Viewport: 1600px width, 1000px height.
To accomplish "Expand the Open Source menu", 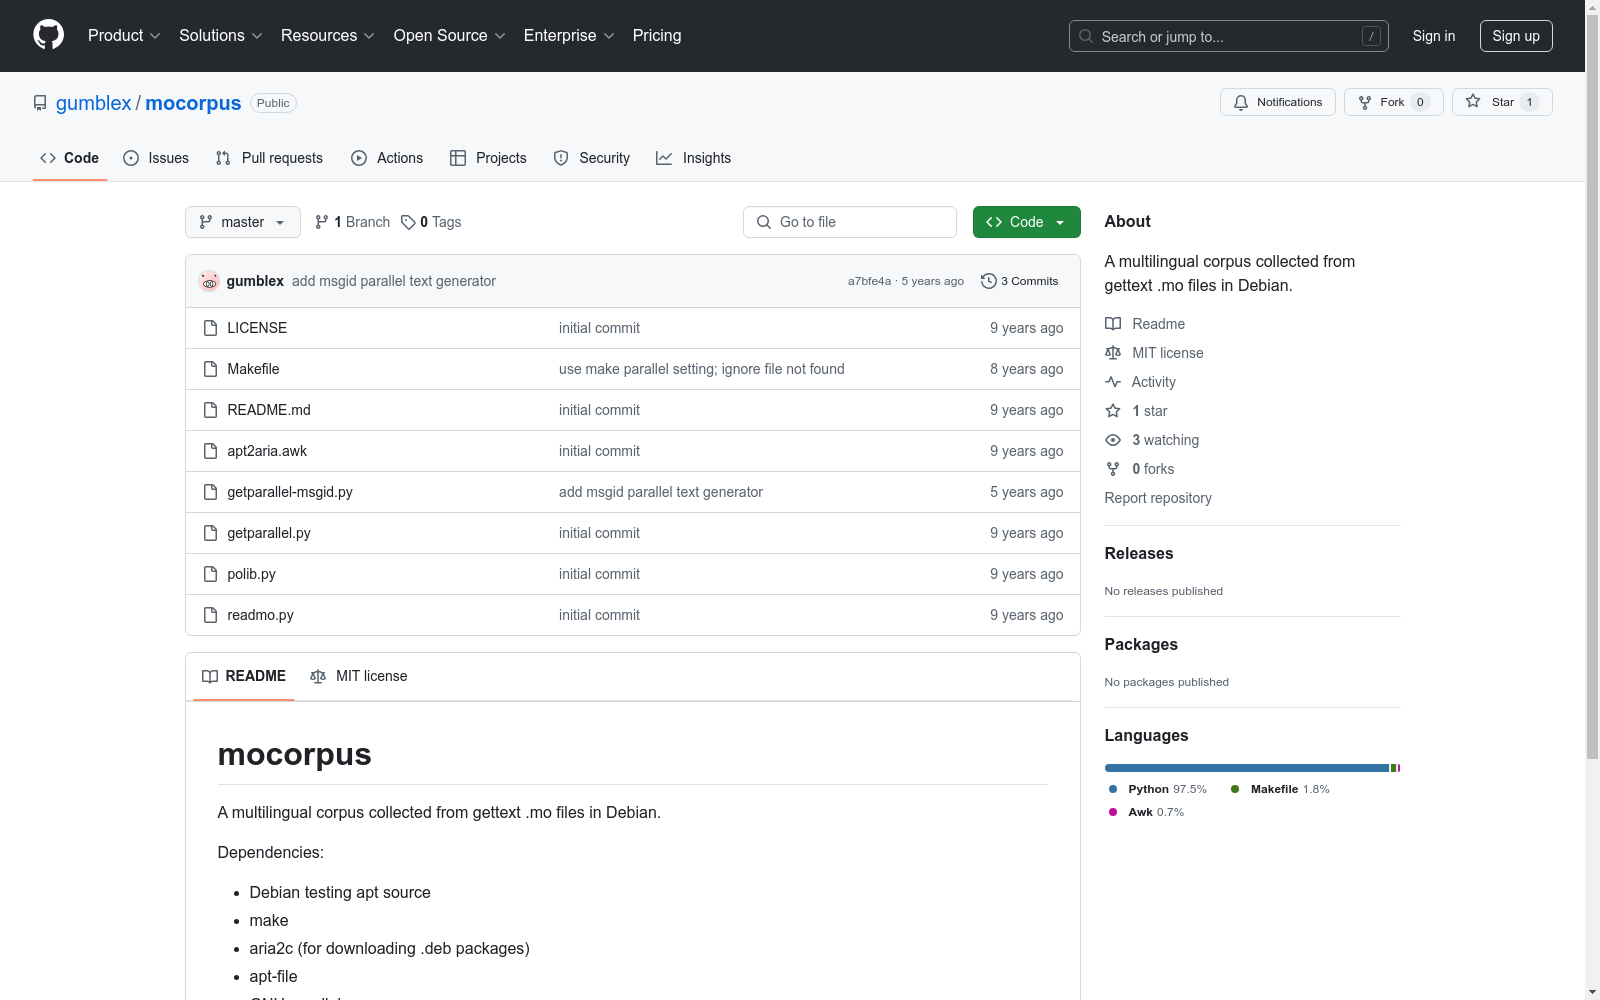I will (x=449, y=35).
